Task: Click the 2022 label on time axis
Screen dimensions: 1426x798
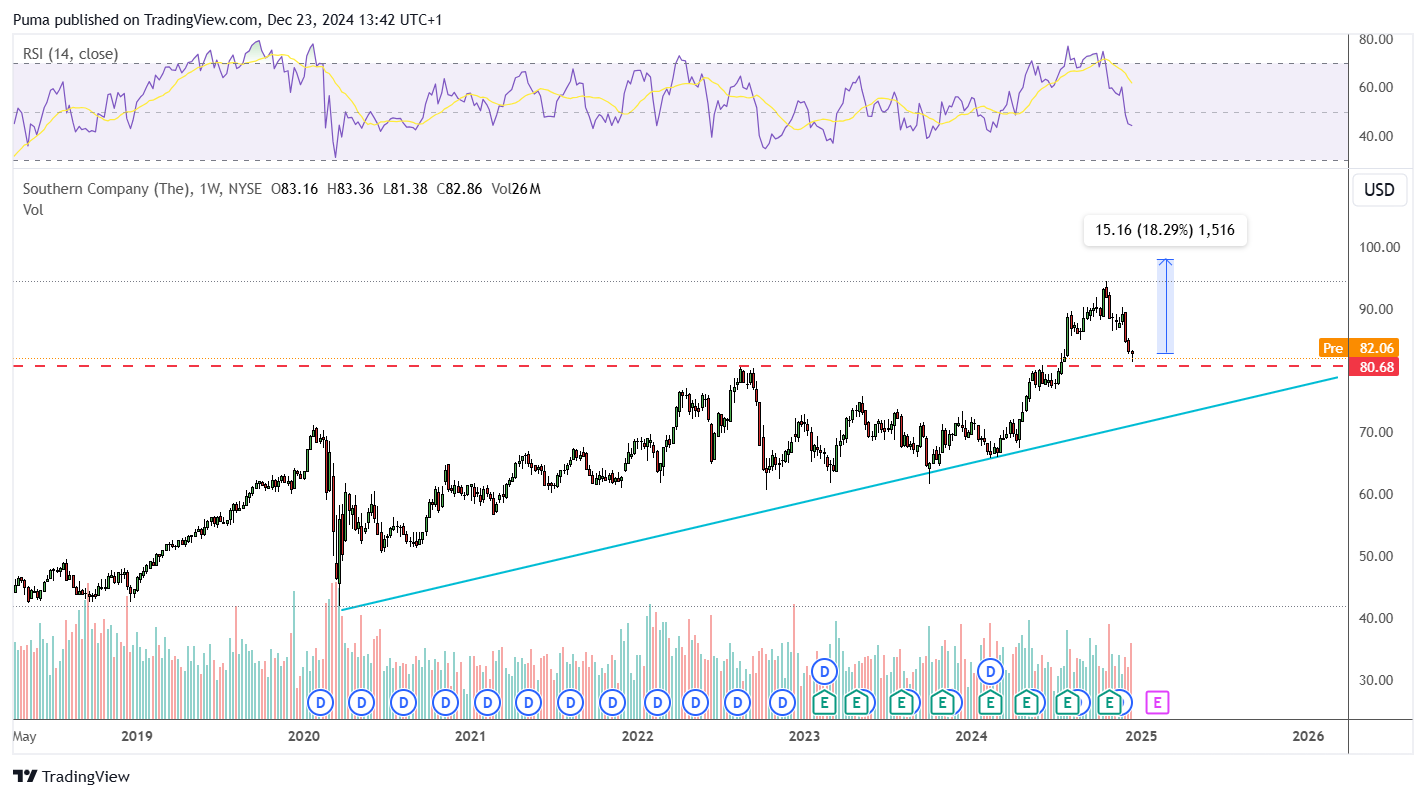Action: click(x=637, y=737)
